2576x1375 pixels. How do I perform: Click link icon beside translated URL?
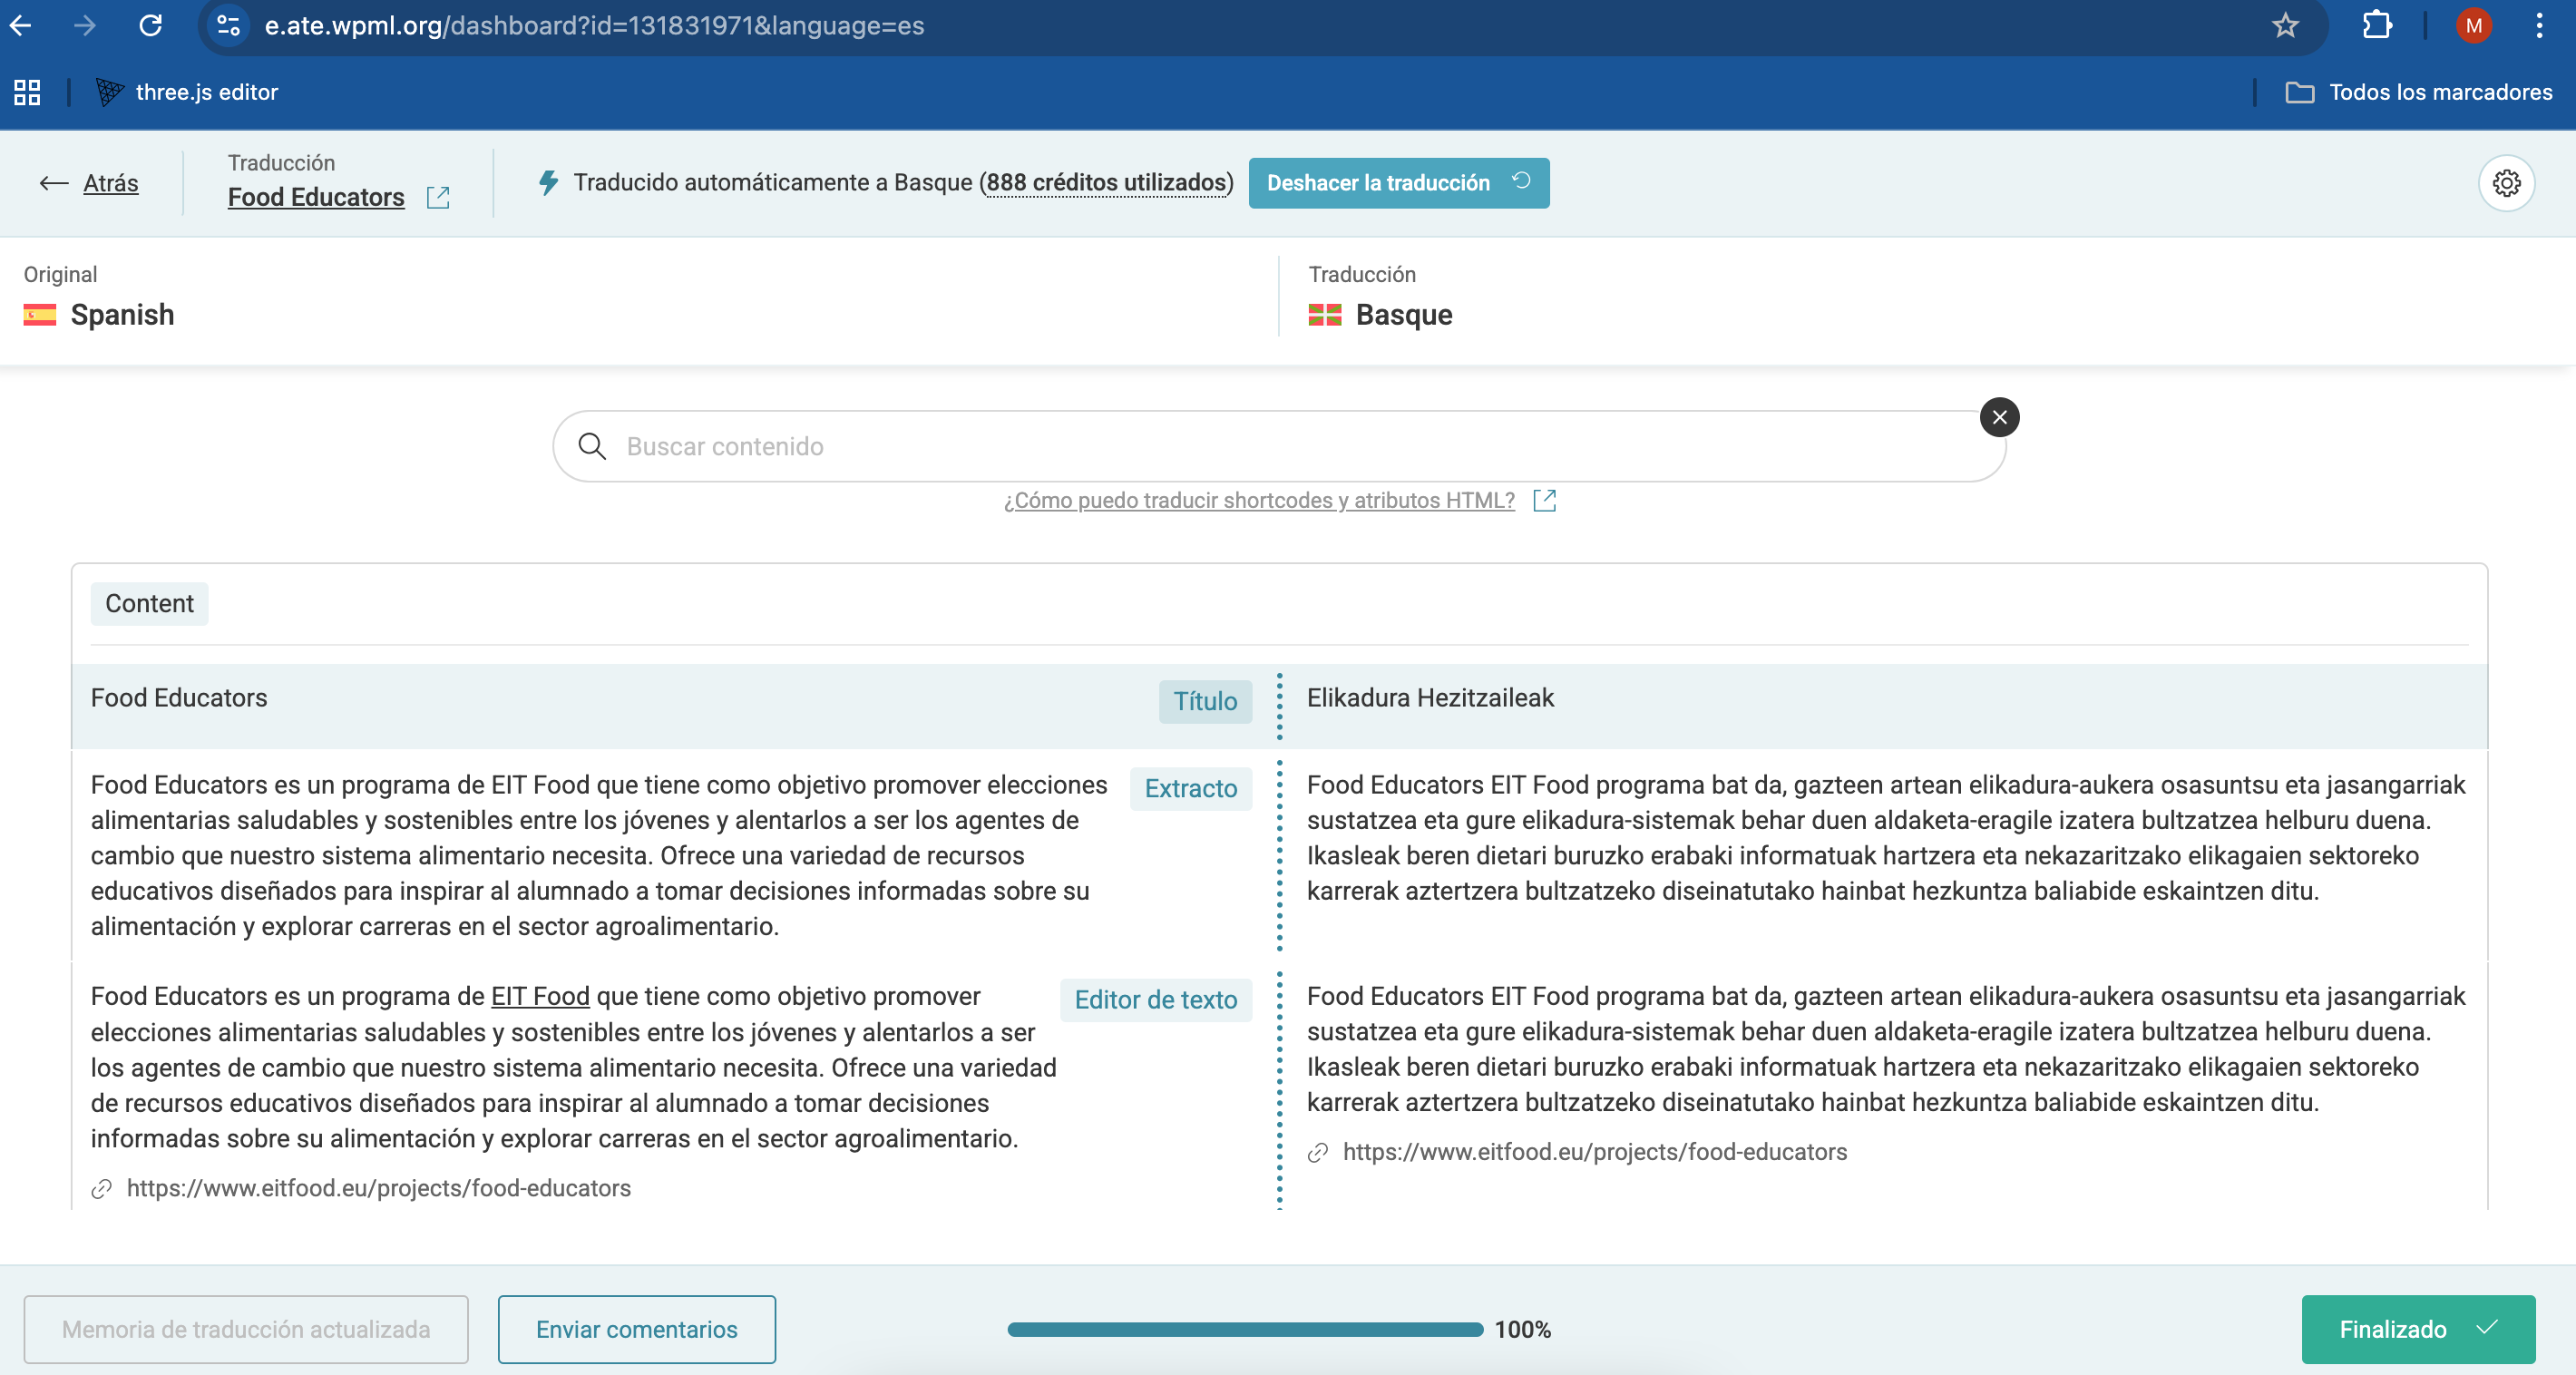1318,1153
